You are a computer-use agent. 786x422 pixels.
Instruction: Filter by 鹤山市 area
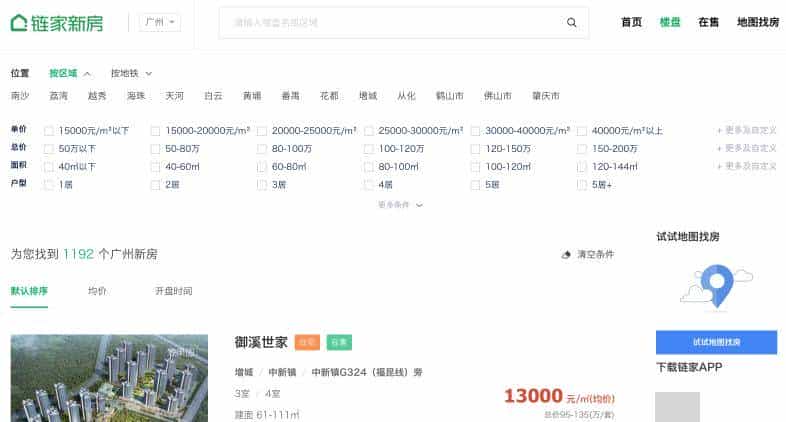click(x=450, y=96)
